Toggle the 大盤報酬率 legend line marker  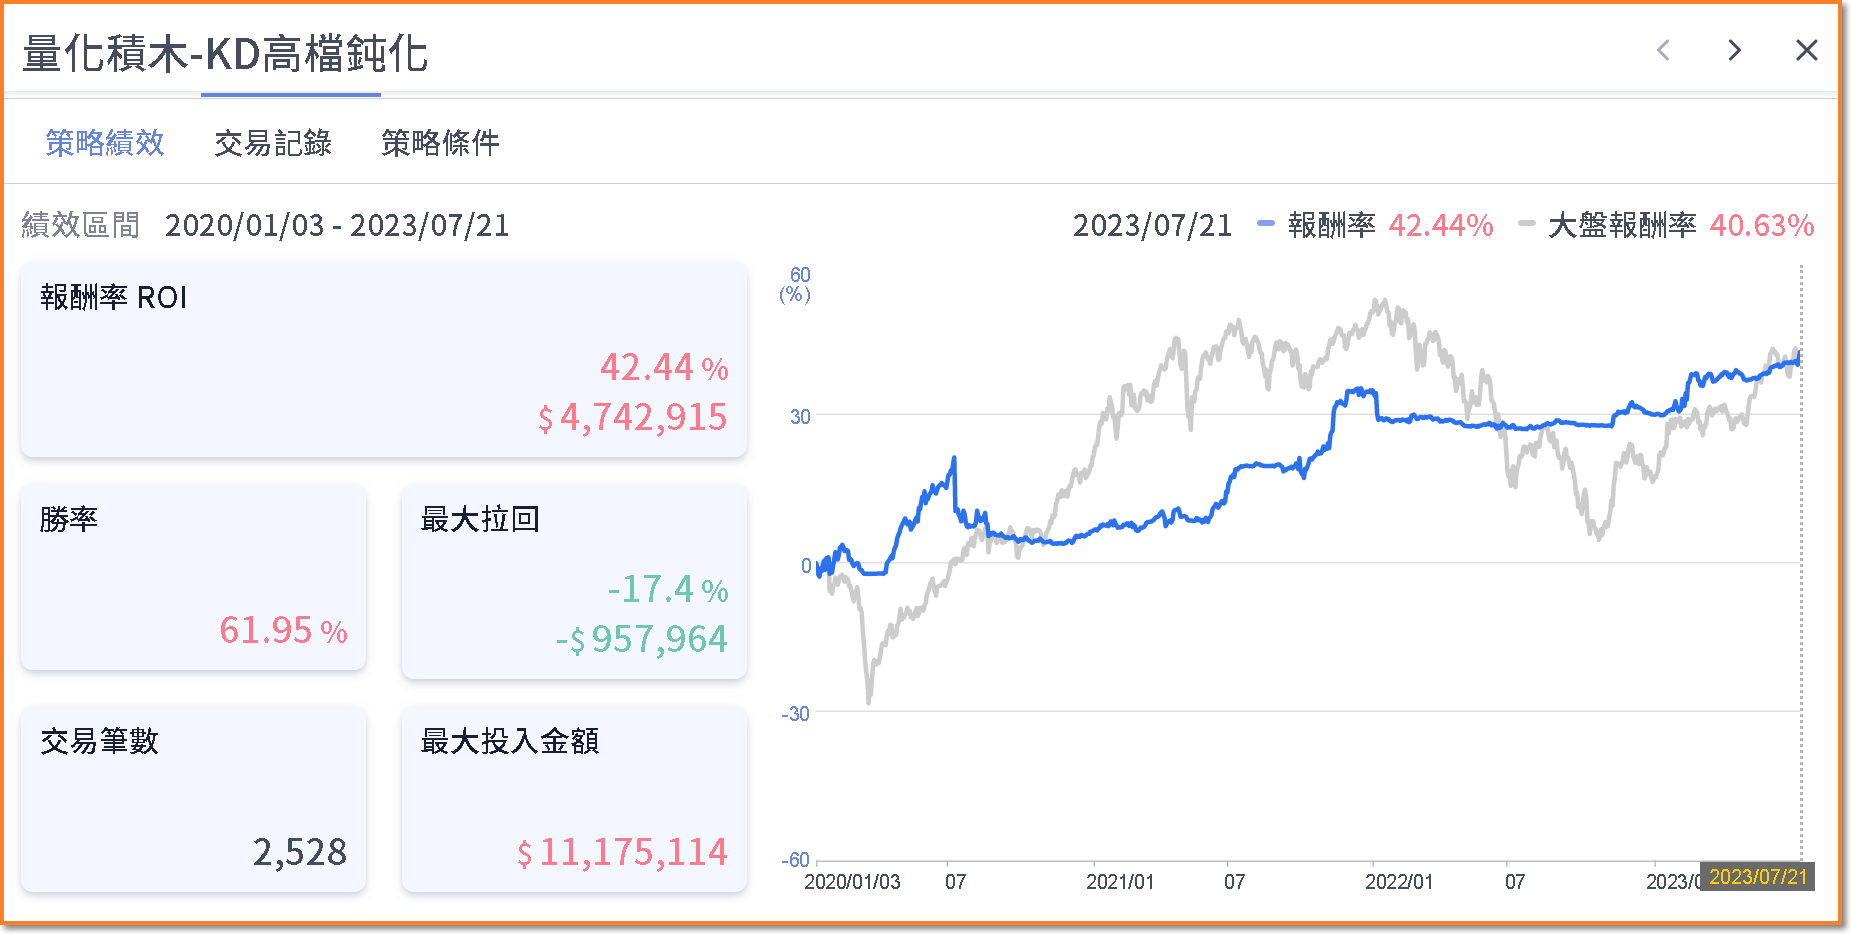(1526, 224)
